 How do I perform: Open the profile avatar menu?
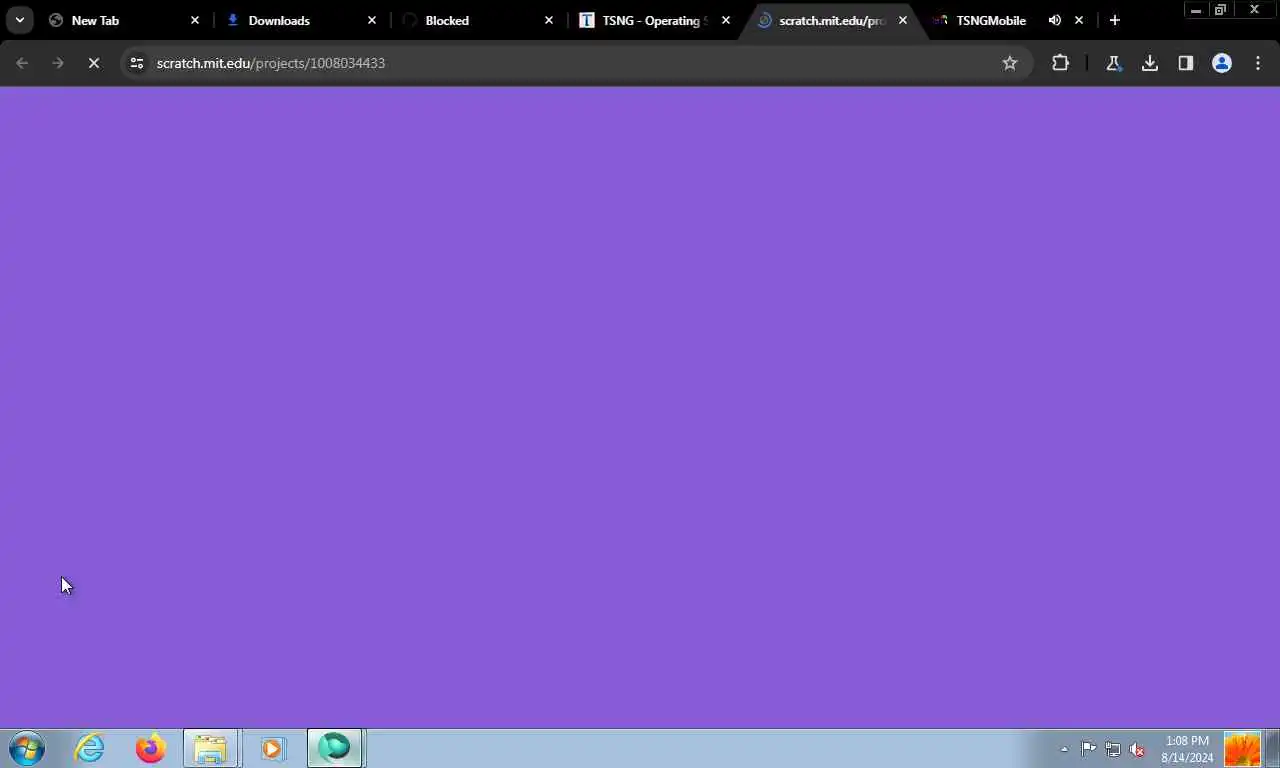[x=1222, y=63]
